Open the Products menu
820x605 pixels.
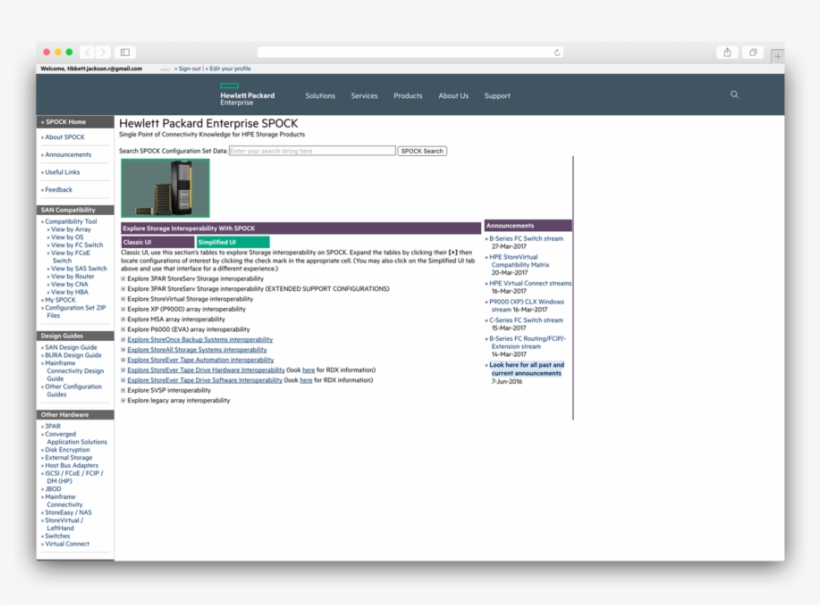(407, 96)
